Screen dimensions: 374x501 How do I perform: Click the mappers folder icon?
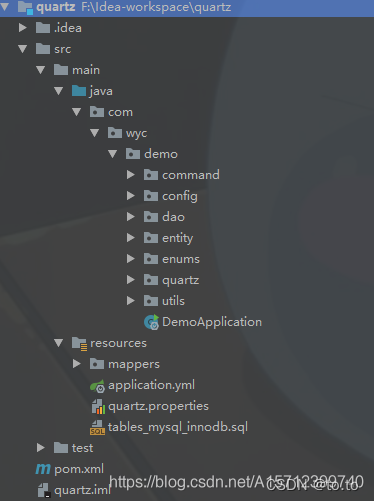[97, 364]
